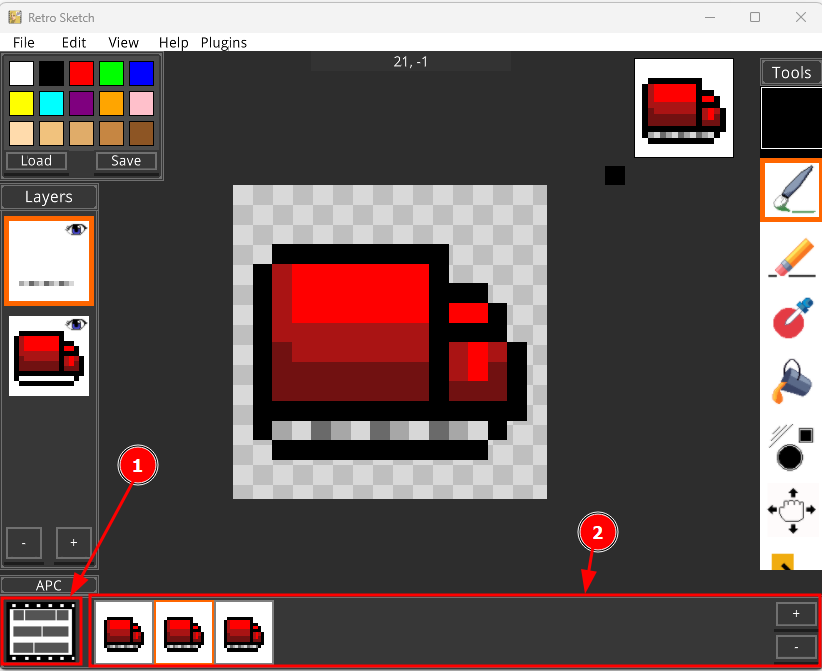Select the paintbrush tool
Screen dimensions: 822x671
791,190
